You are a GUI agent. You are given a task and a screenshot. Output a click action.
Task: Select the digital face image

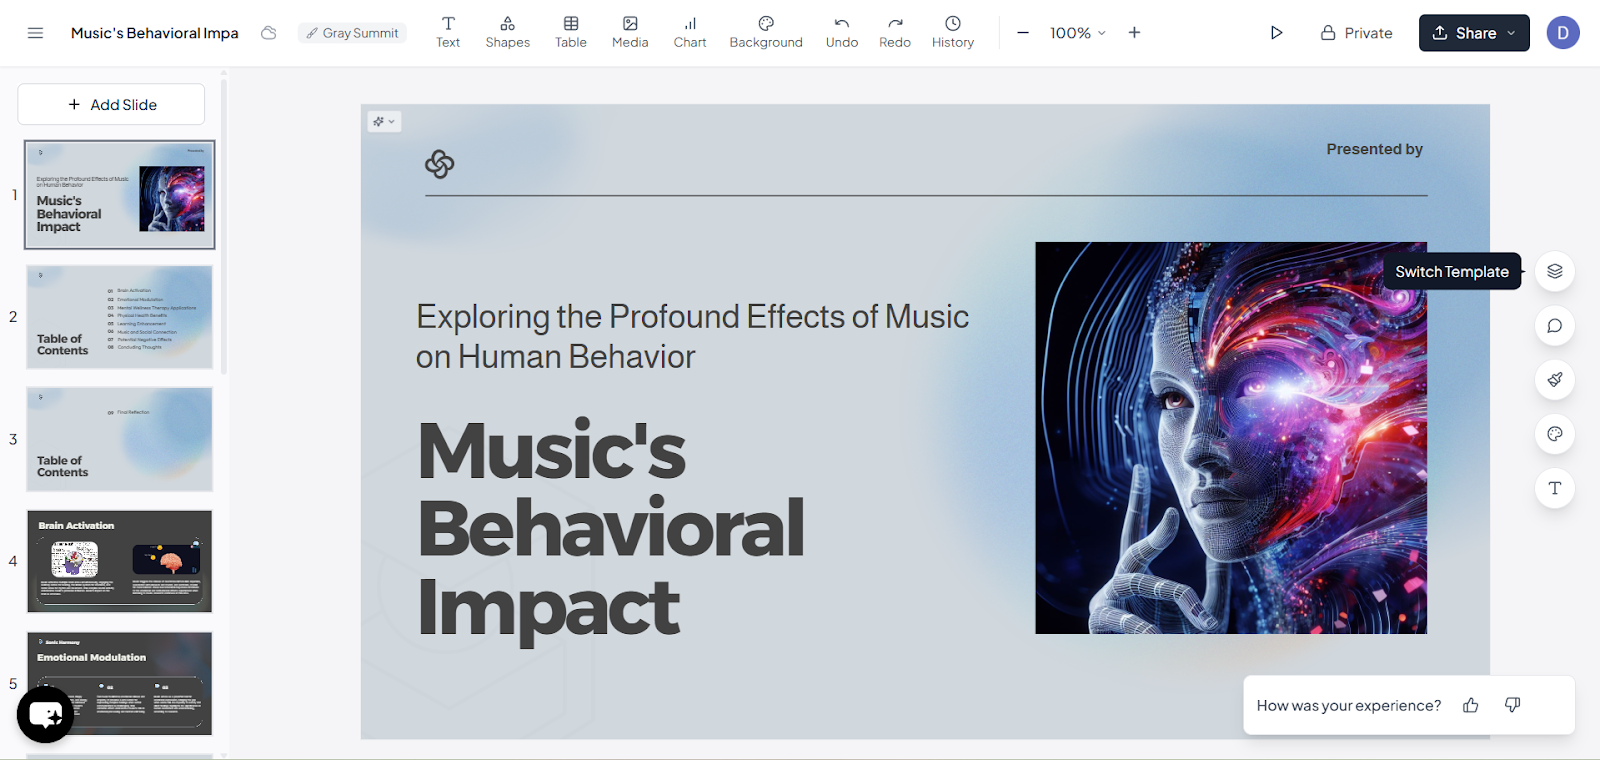click(1231, 438)
